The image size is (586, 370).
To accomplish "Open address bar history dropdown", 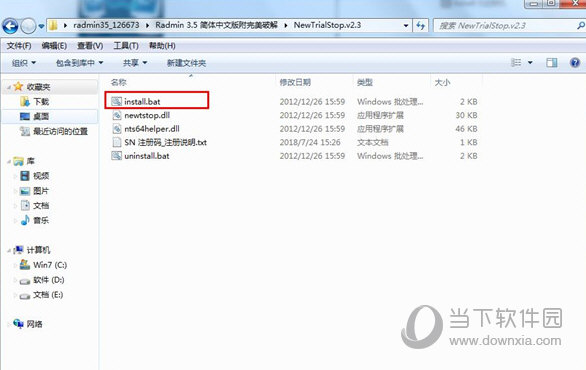I will point(406,26).
